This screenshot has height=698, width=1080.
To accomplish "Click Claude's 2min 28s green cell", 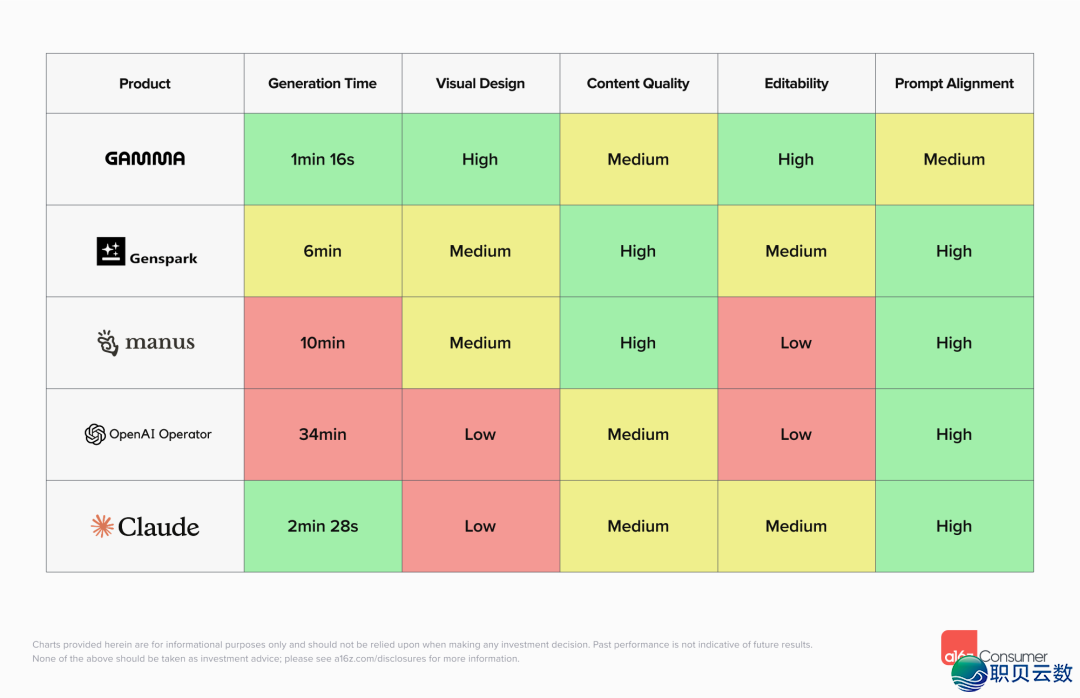I will tap(322, 526).
